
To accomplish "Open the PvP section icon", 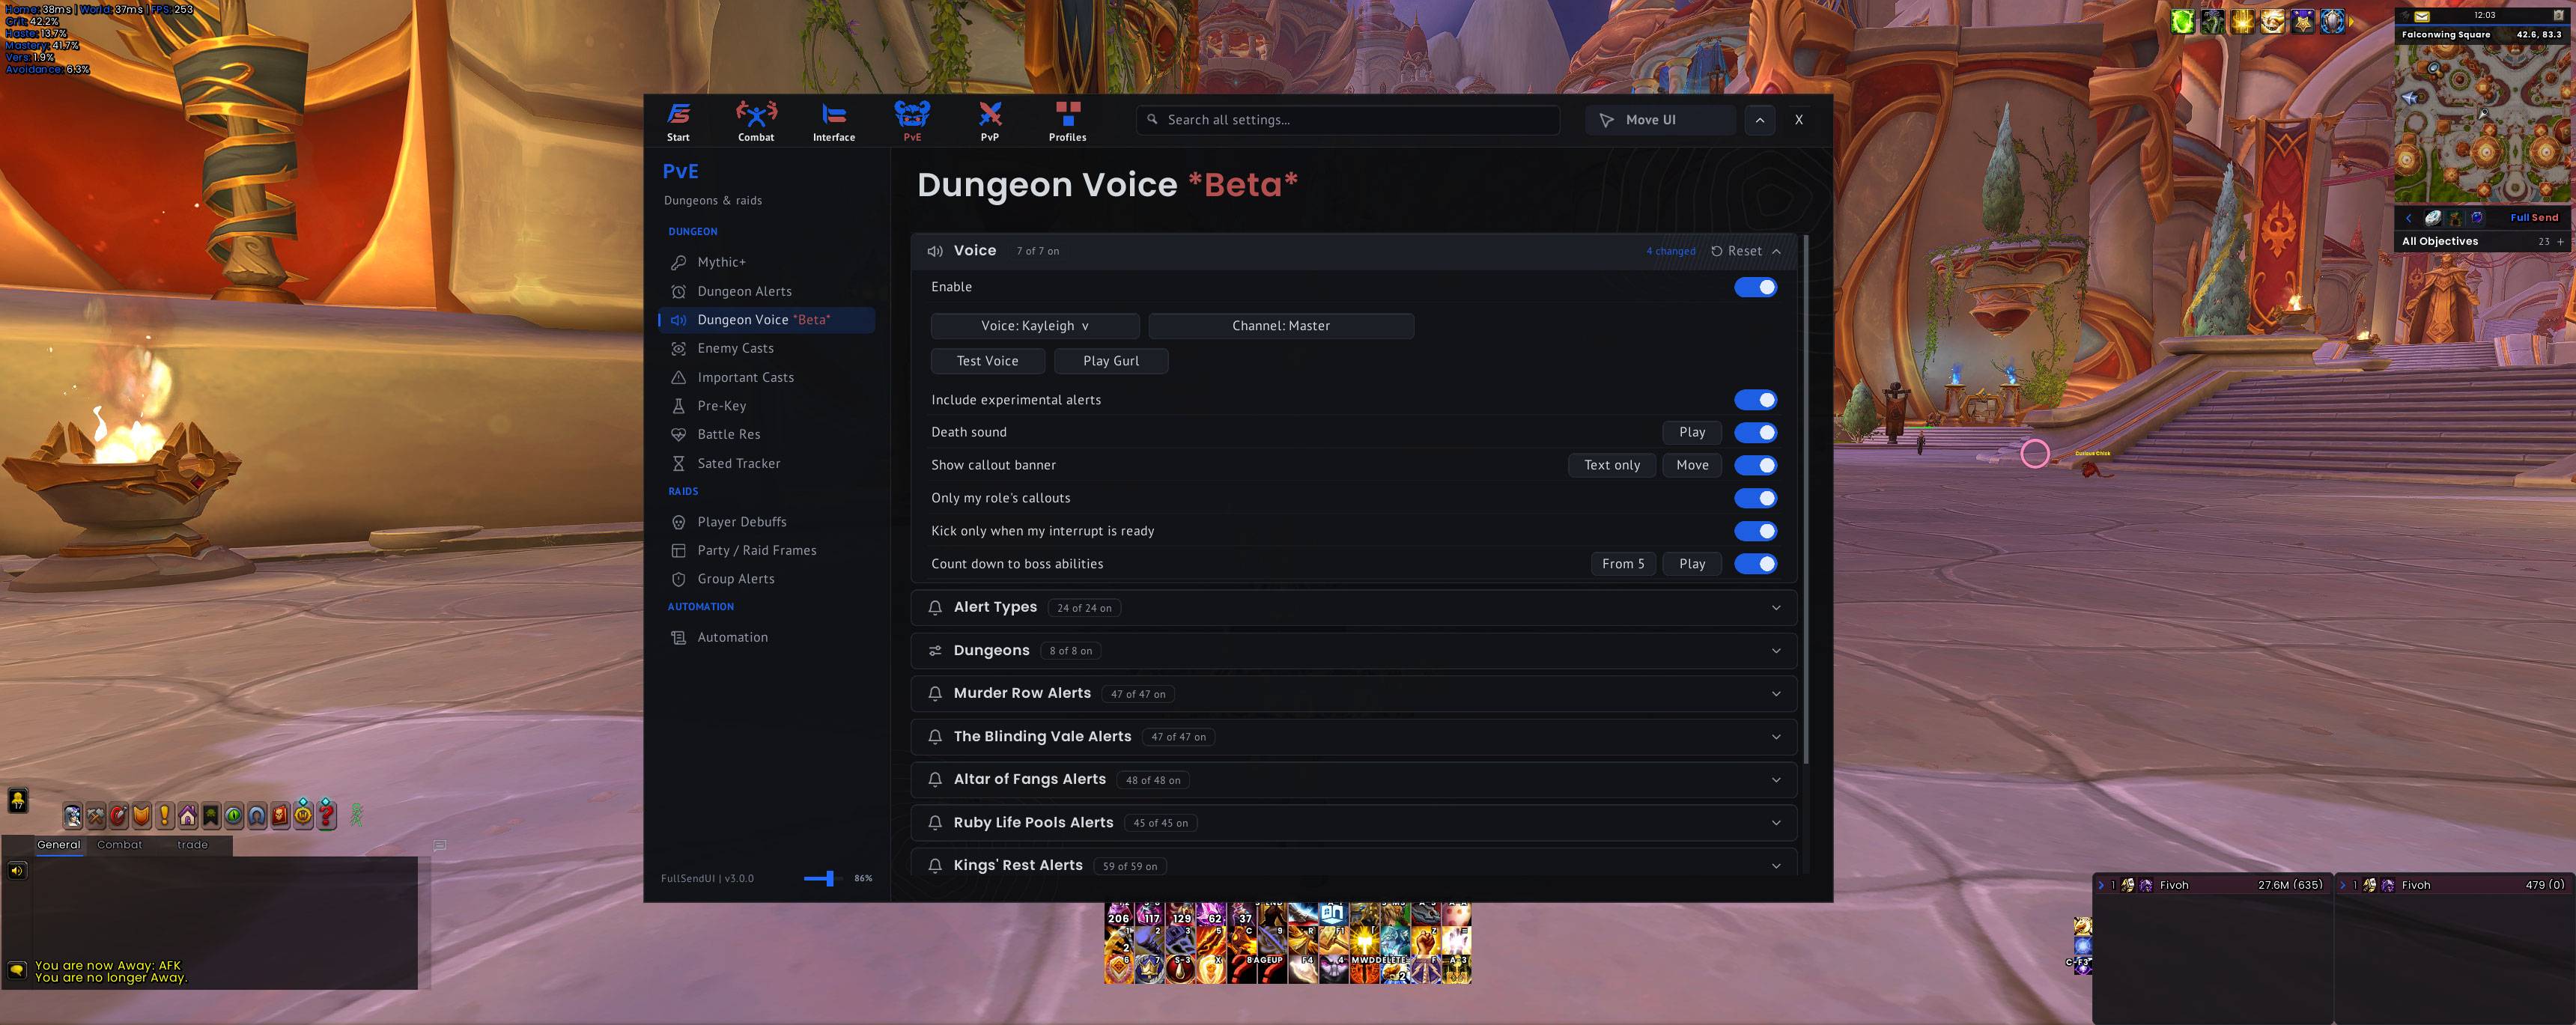I will pos(989,121).
